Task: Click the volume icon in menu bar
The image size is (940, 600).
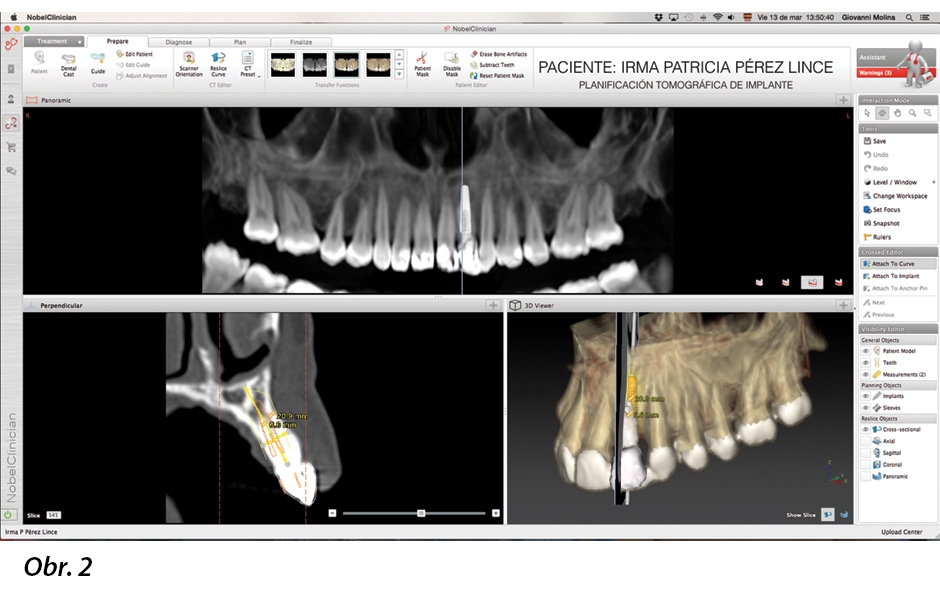Action: 731,17
